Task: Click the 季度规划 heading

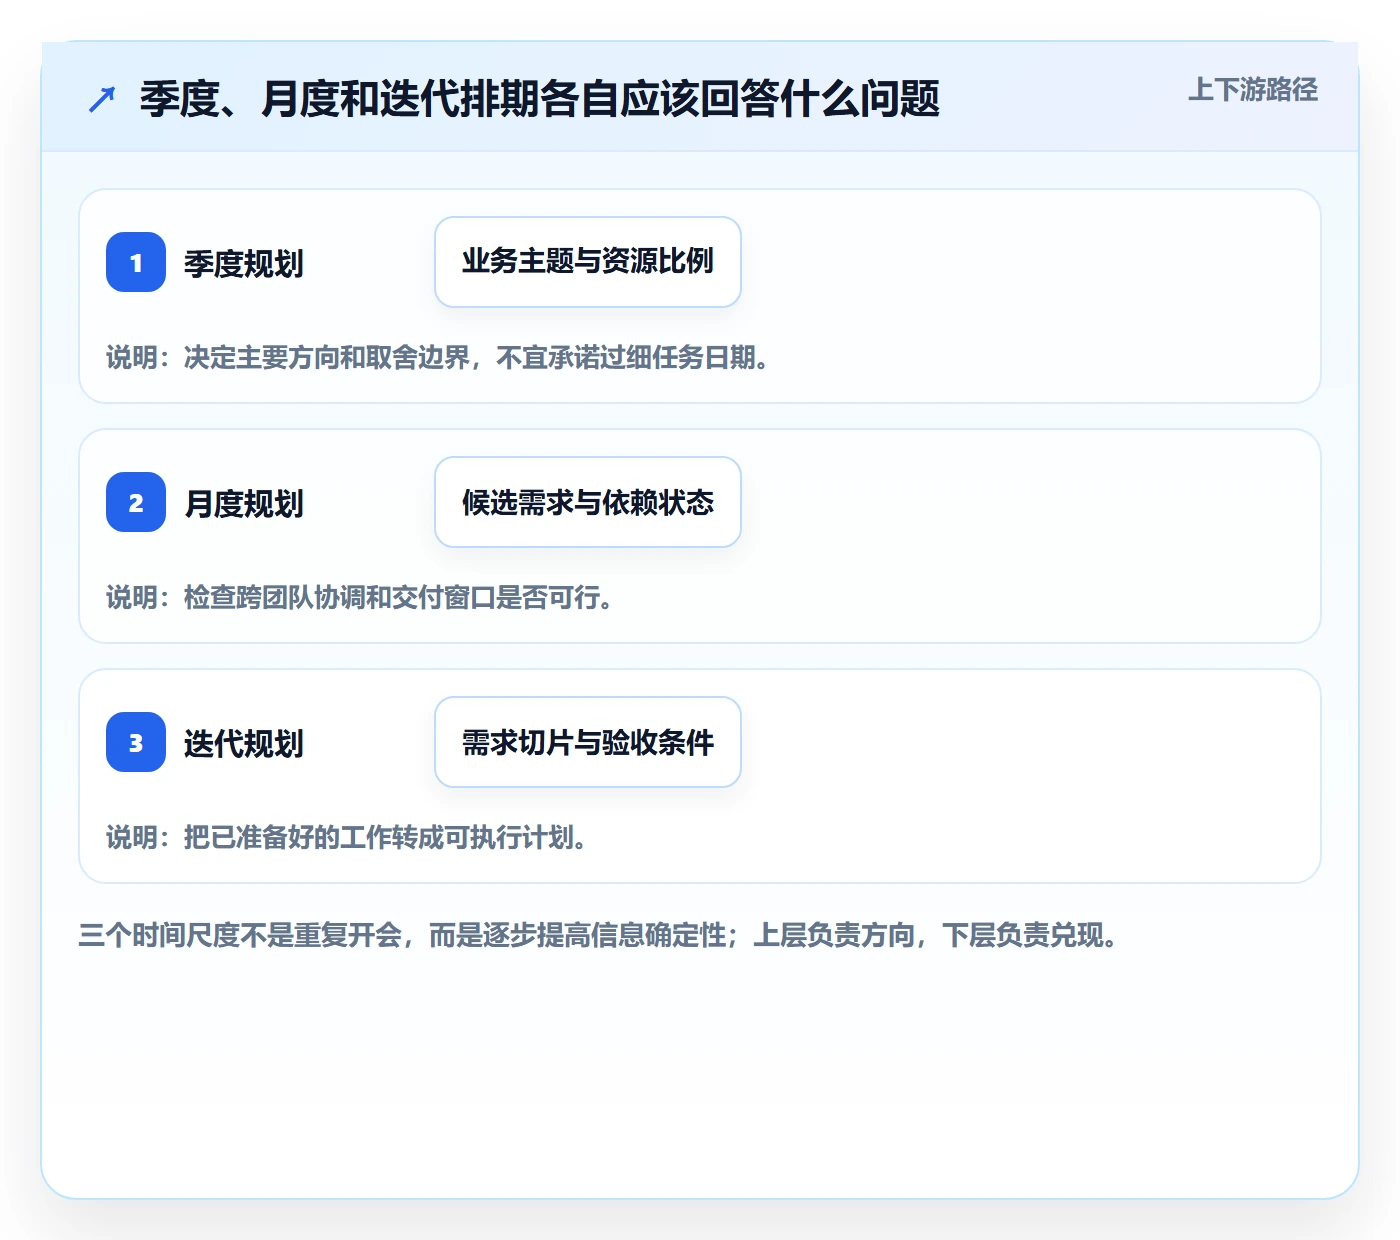Action: click(x=244, y=264)
